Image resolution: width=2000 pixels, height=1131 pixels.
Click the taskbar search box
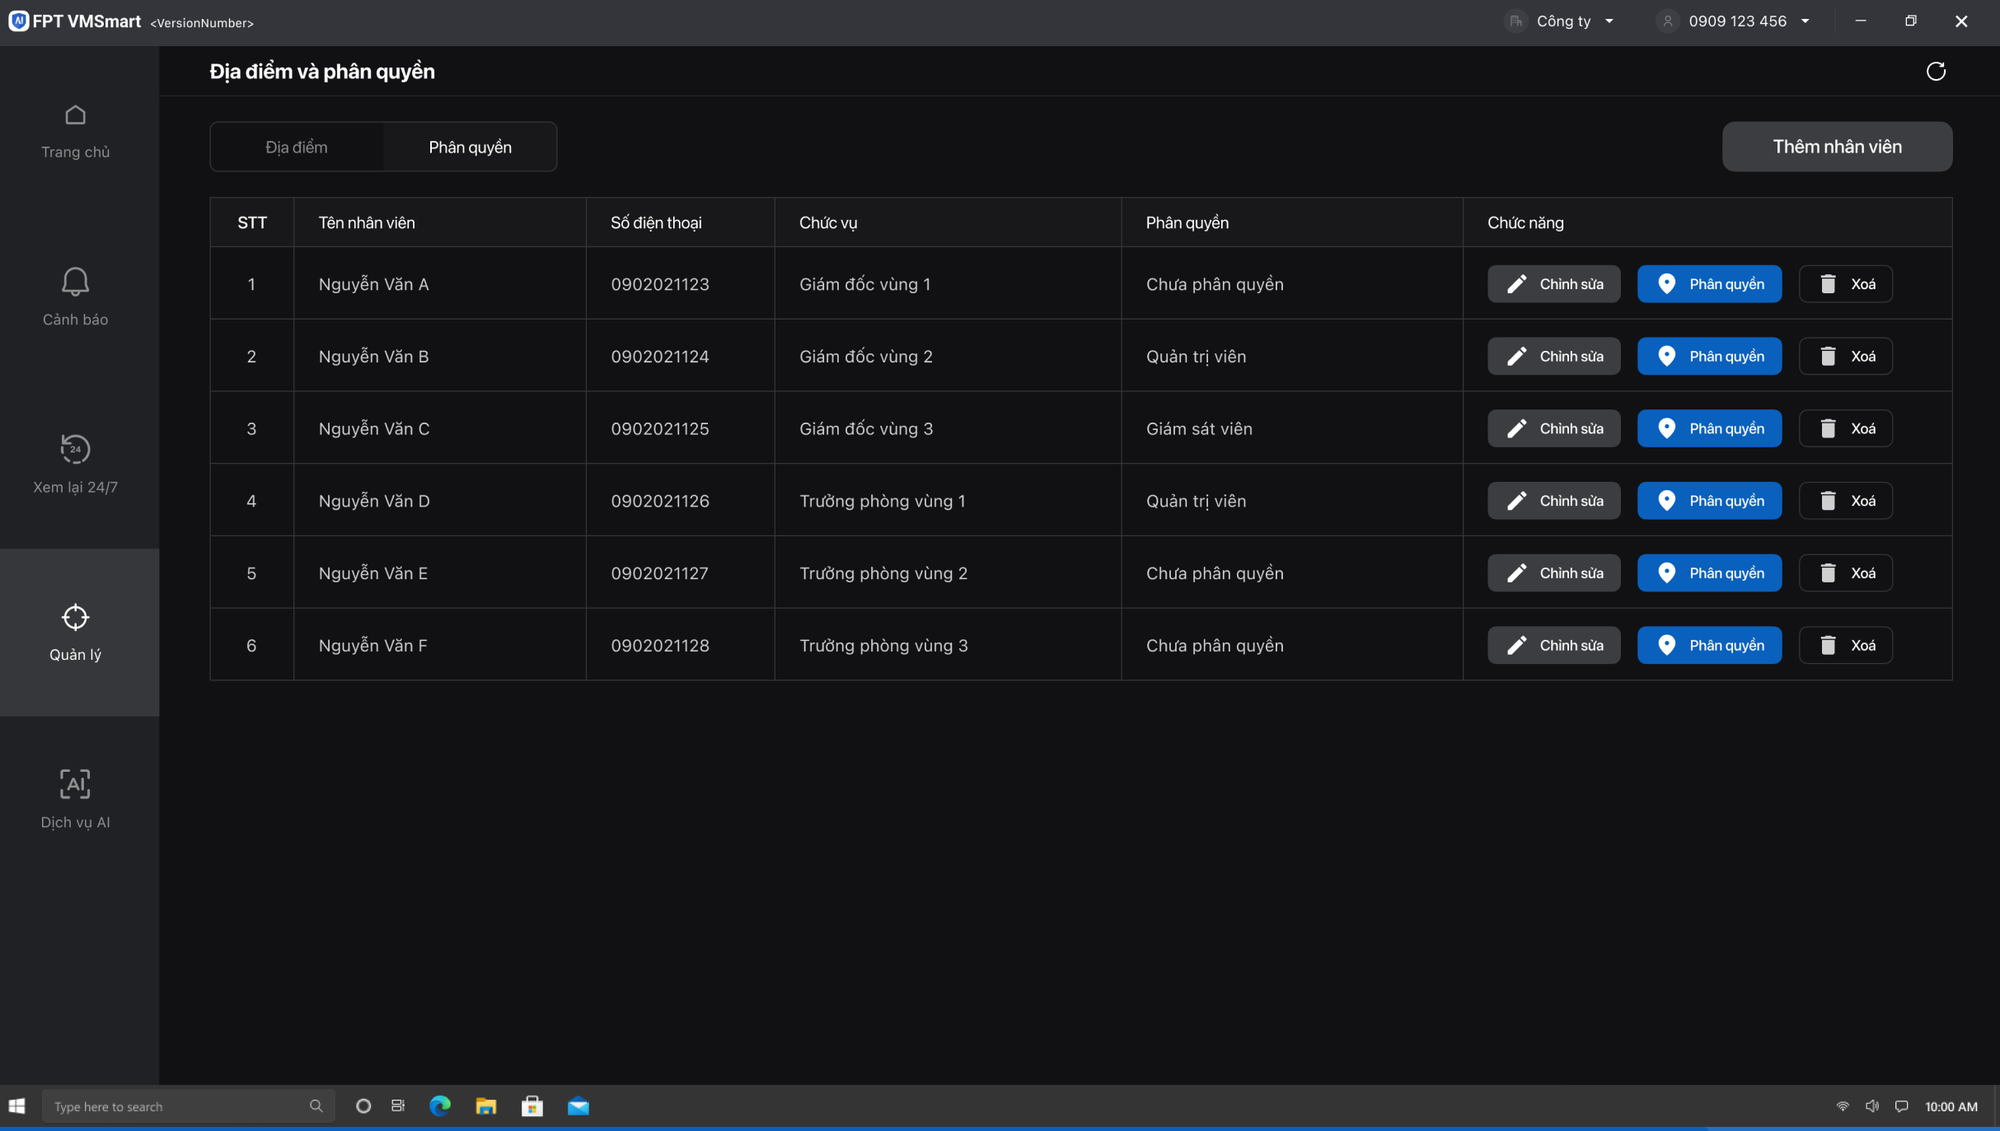[188, 1106]
